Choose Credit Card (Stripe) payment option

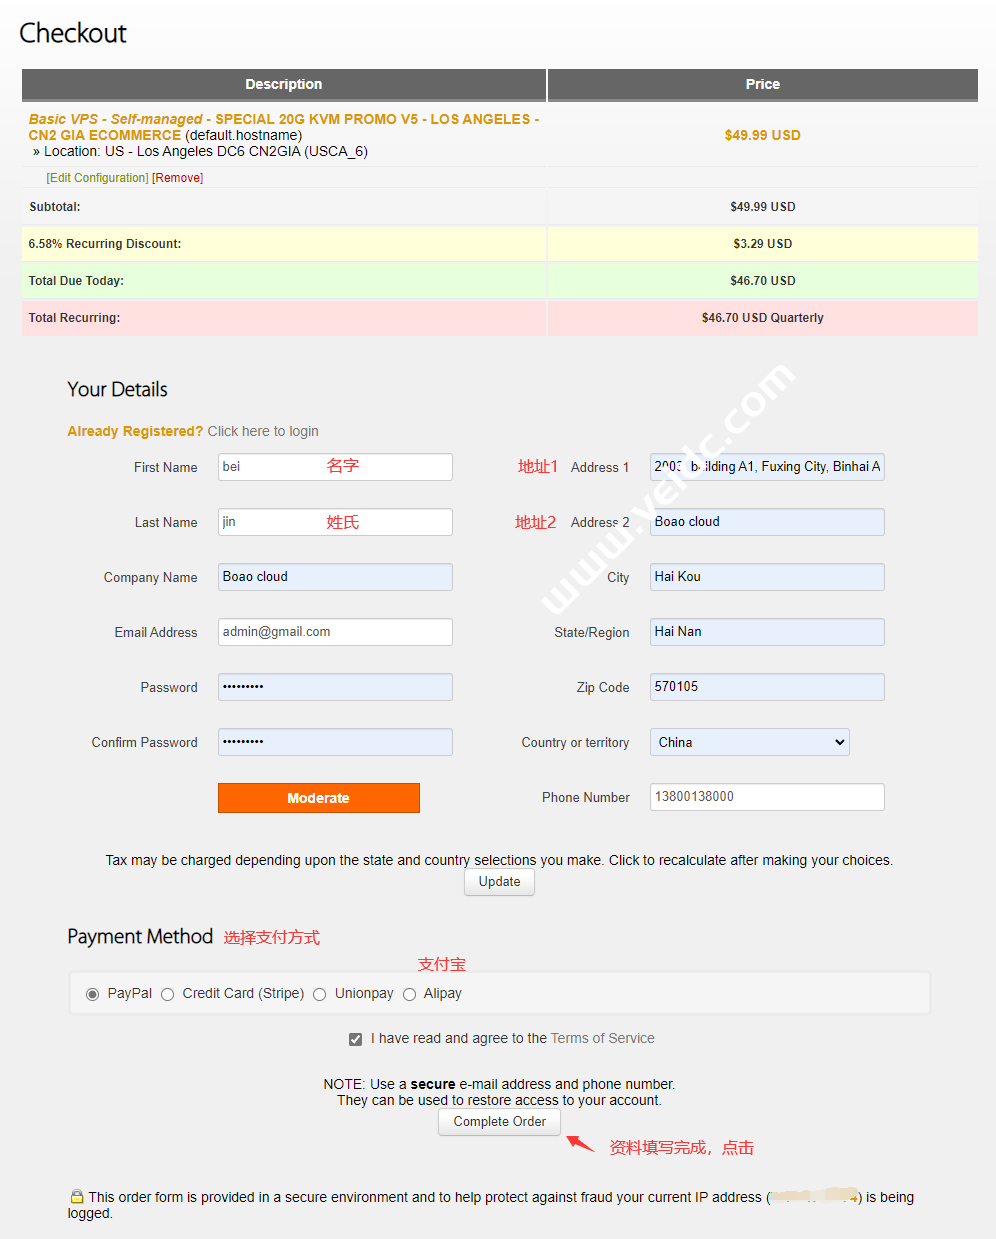tap(168, 994)
